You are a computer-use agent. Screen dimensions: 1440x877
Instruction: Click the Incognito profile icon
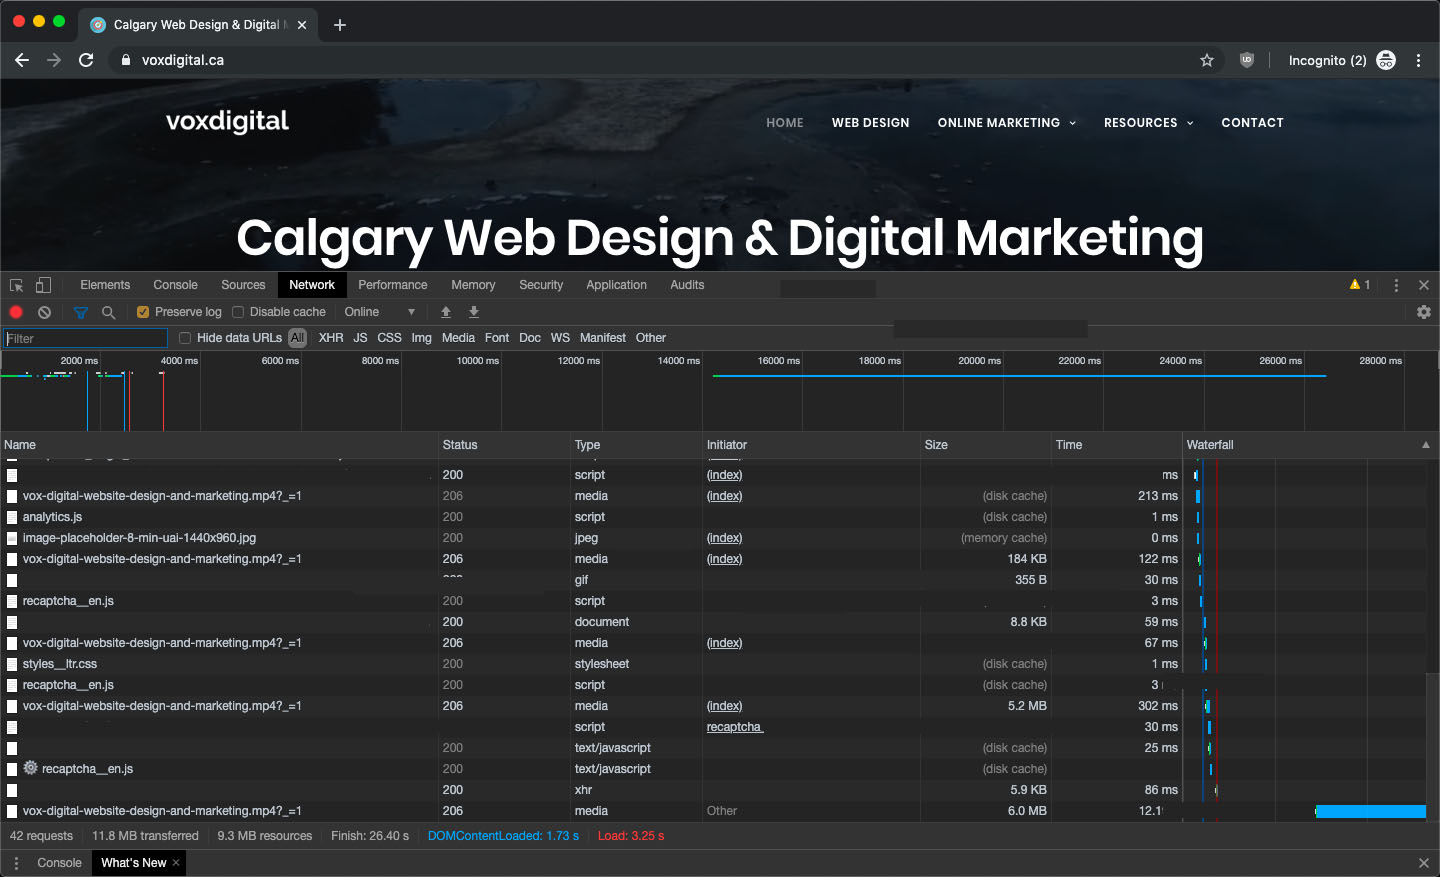pos(1386,60)
